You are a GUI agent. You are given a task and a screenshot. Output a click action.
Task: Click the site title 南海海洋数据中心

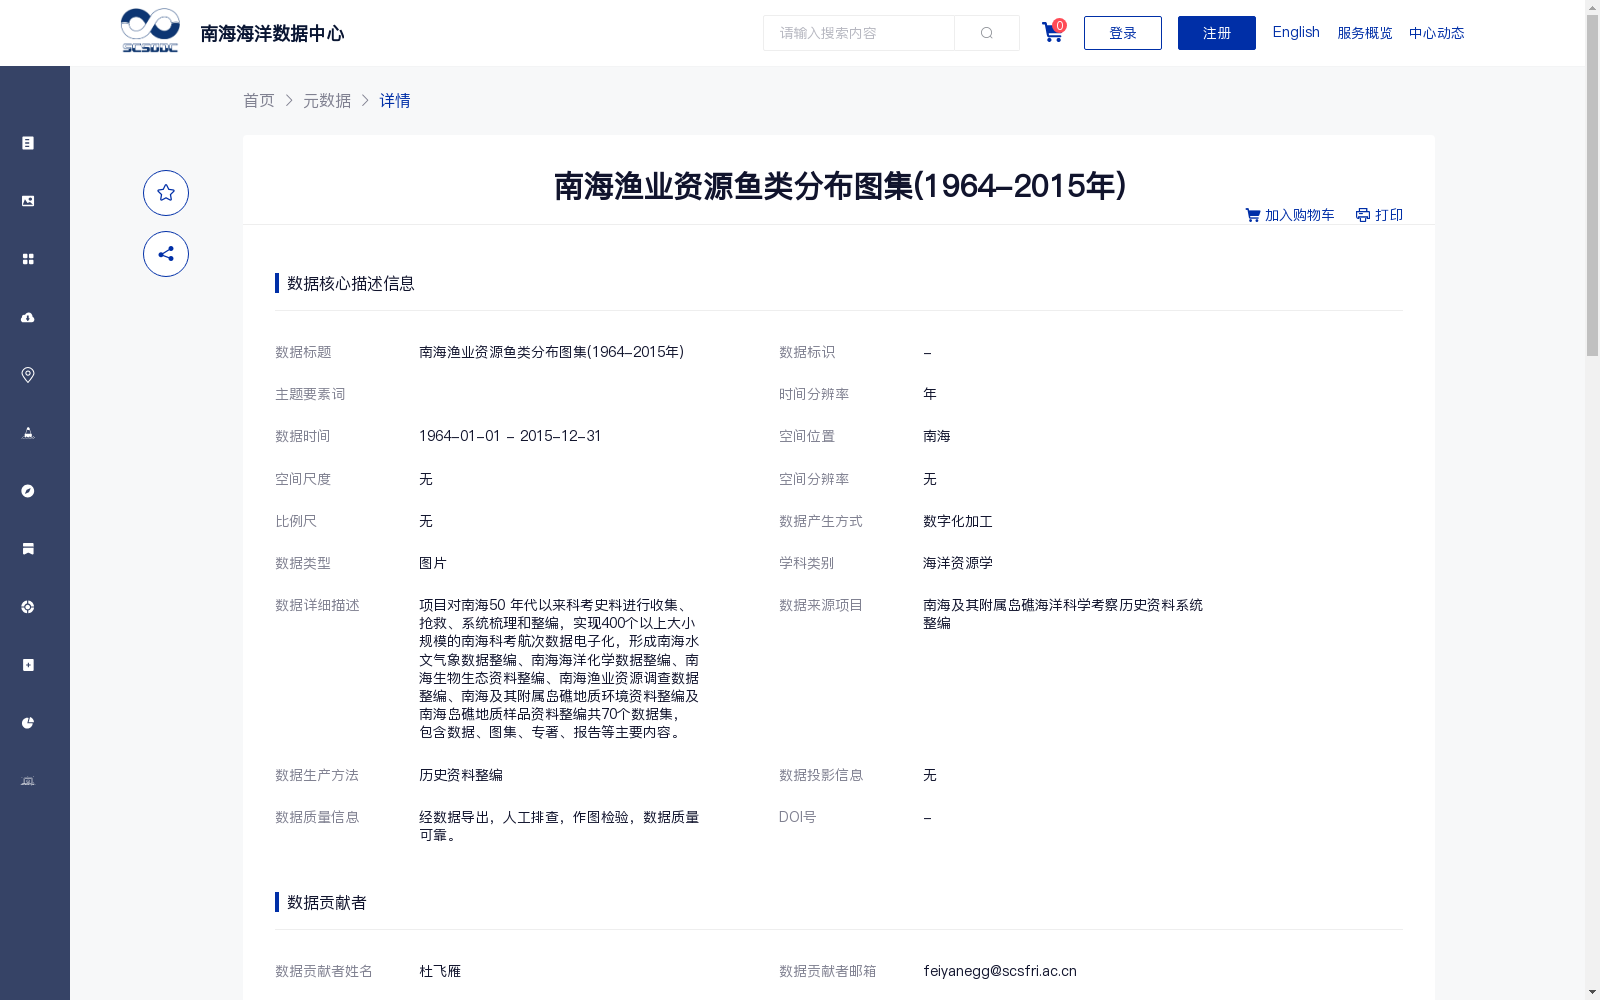(272, 34)
